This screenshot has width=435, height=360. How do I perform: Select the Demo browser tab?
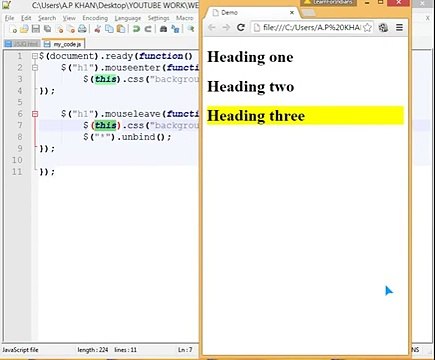click(x=252, y=13)
